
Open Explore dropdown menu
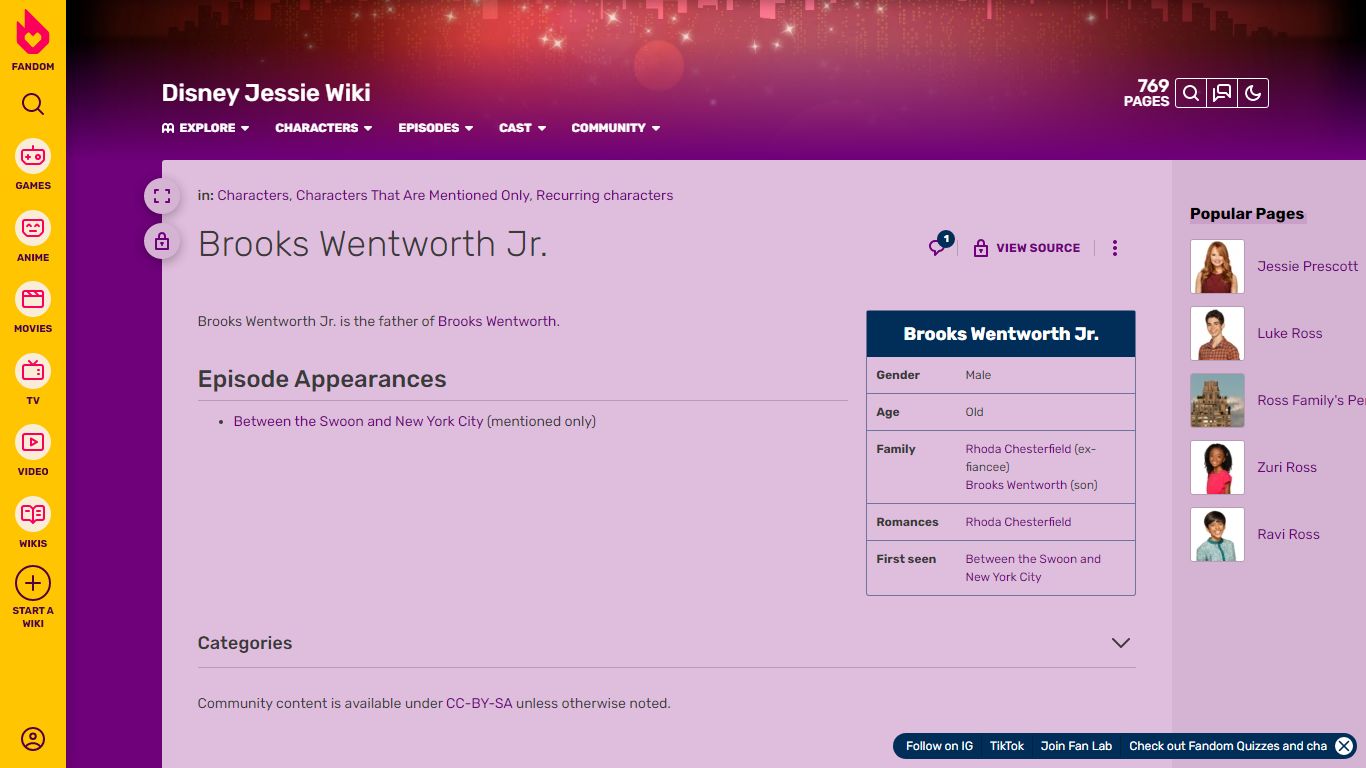point(205,128)
